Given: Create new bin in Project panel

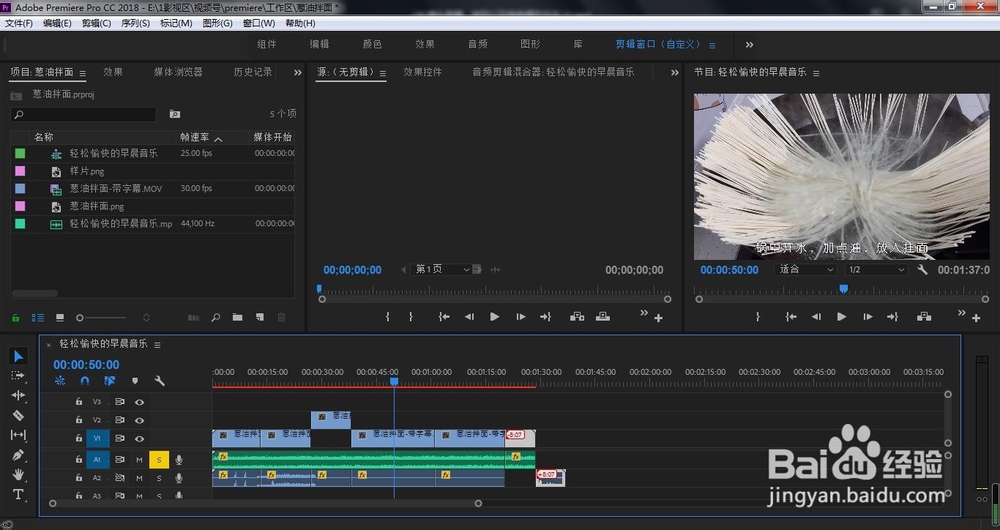Looking at the screenshot, I should tap(237, 317).
